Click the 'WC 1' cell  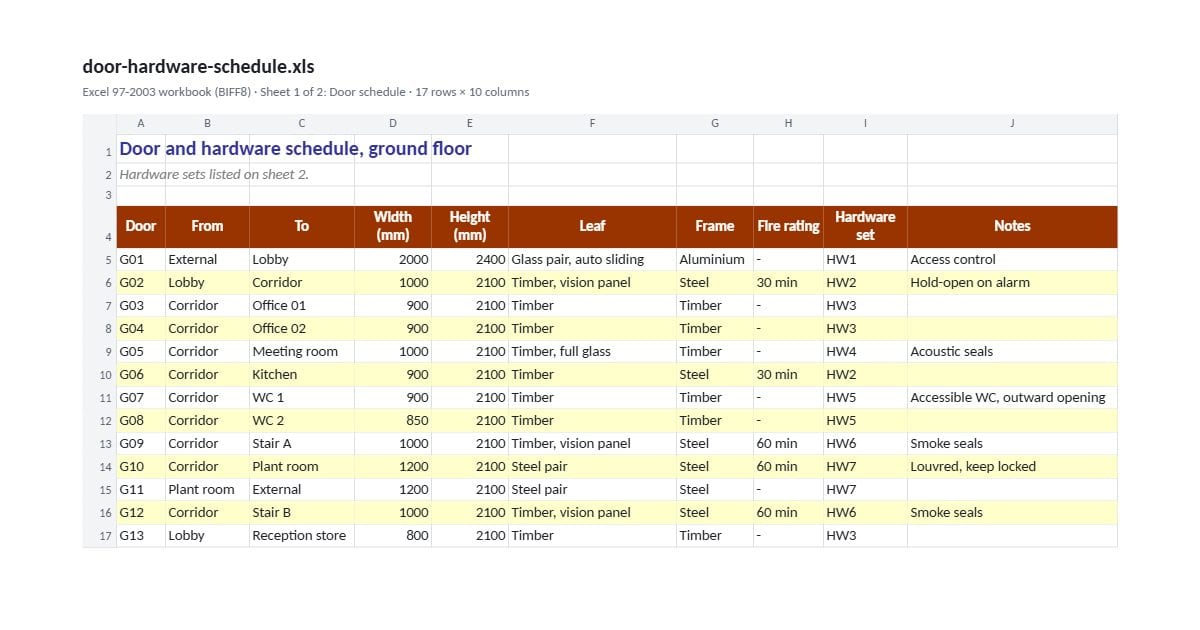click(x=302, y=398)
